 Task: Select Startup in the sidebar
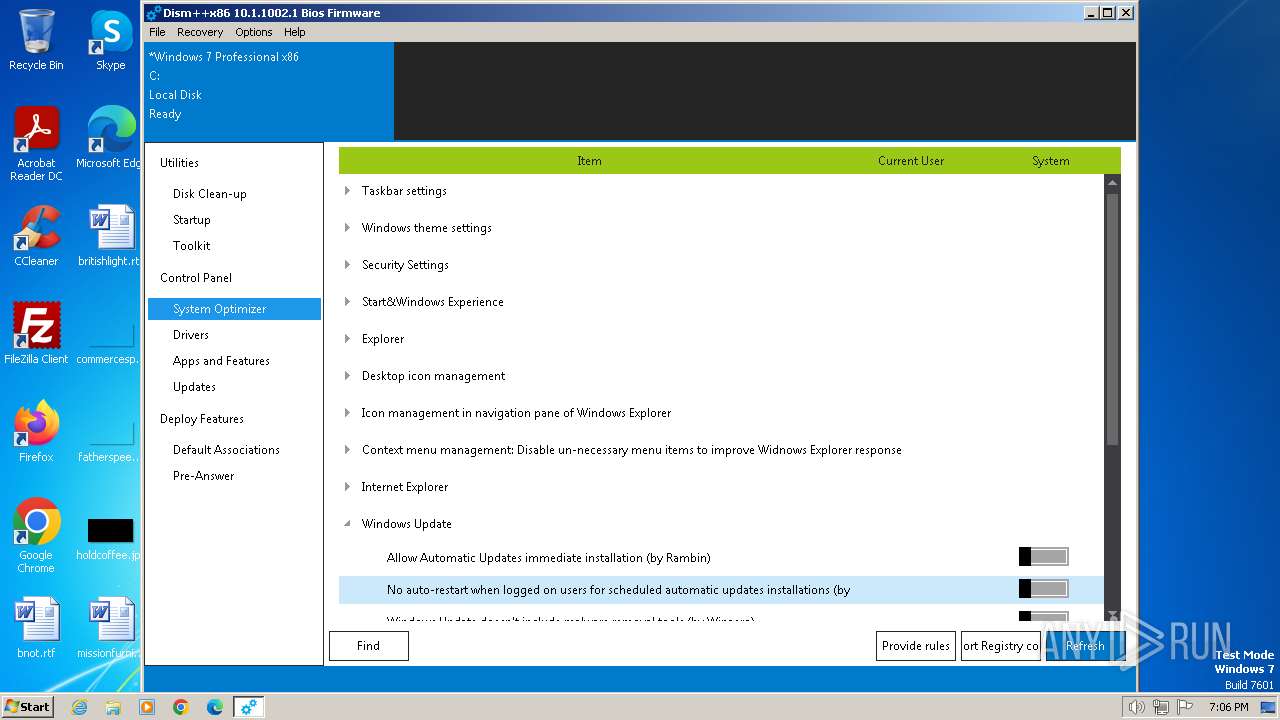coord(234,220)
